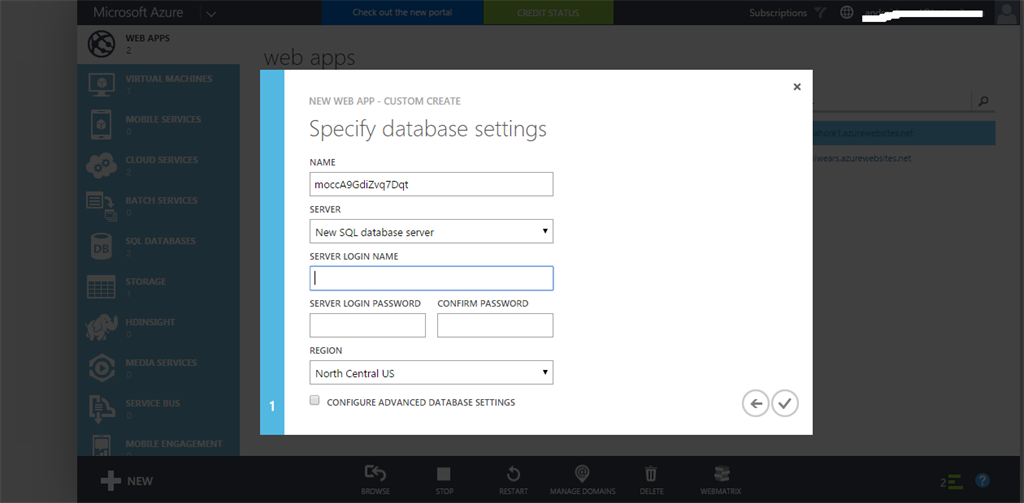The width and height of the screenshot is (1024, 503).
Task: Close the New Web App dialog
Action: tap(797, 87)
